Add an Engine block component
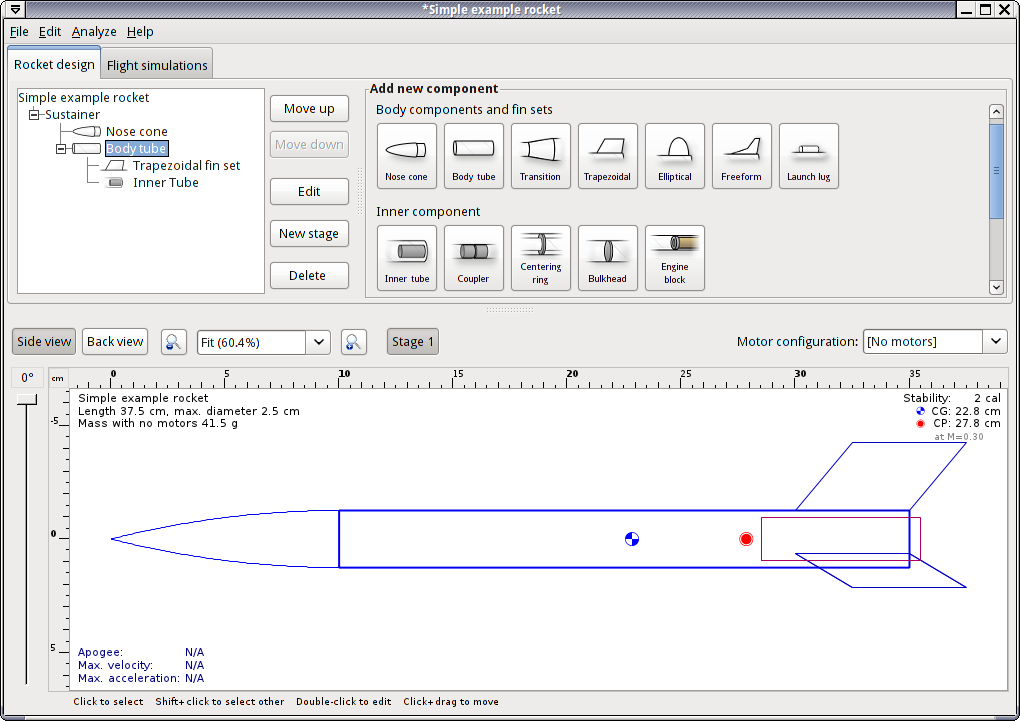The width and height of the screenshot is (1020, 721). click(674, 258)
